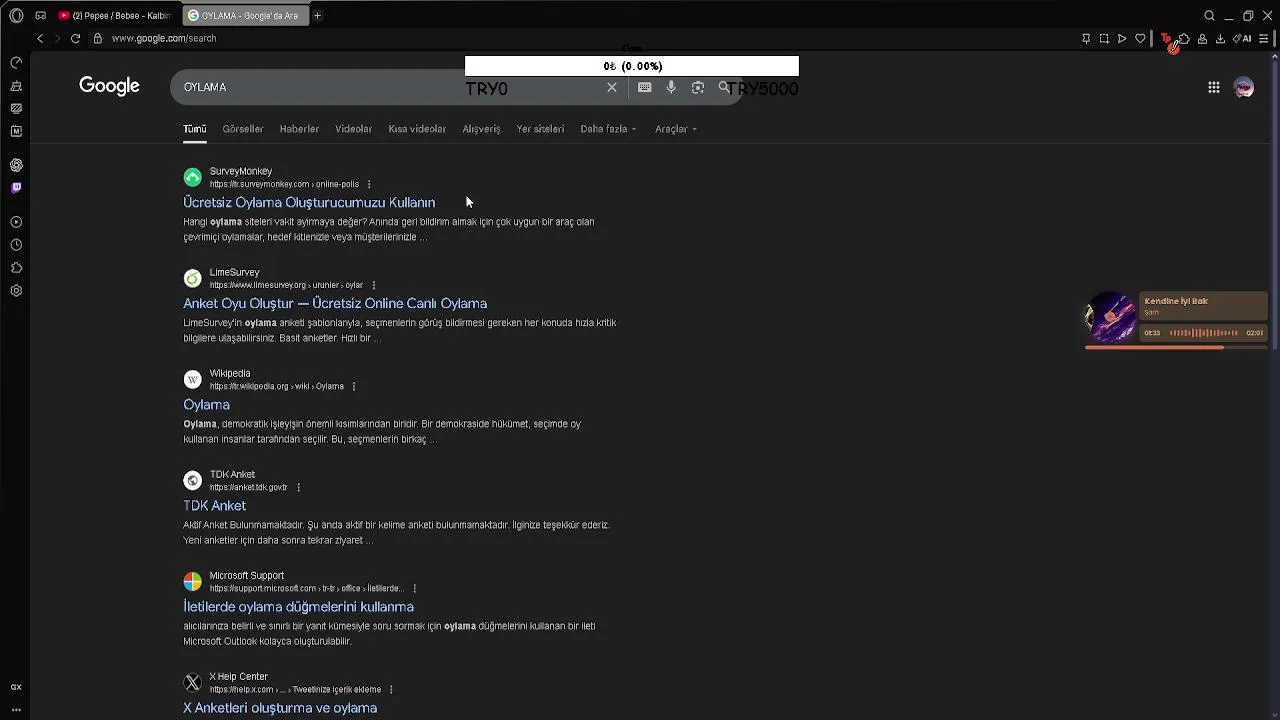The height and width of the screenshot is (720, 1280).
Task: Switch to the Görseller results tab
Action: pos(243,129)
